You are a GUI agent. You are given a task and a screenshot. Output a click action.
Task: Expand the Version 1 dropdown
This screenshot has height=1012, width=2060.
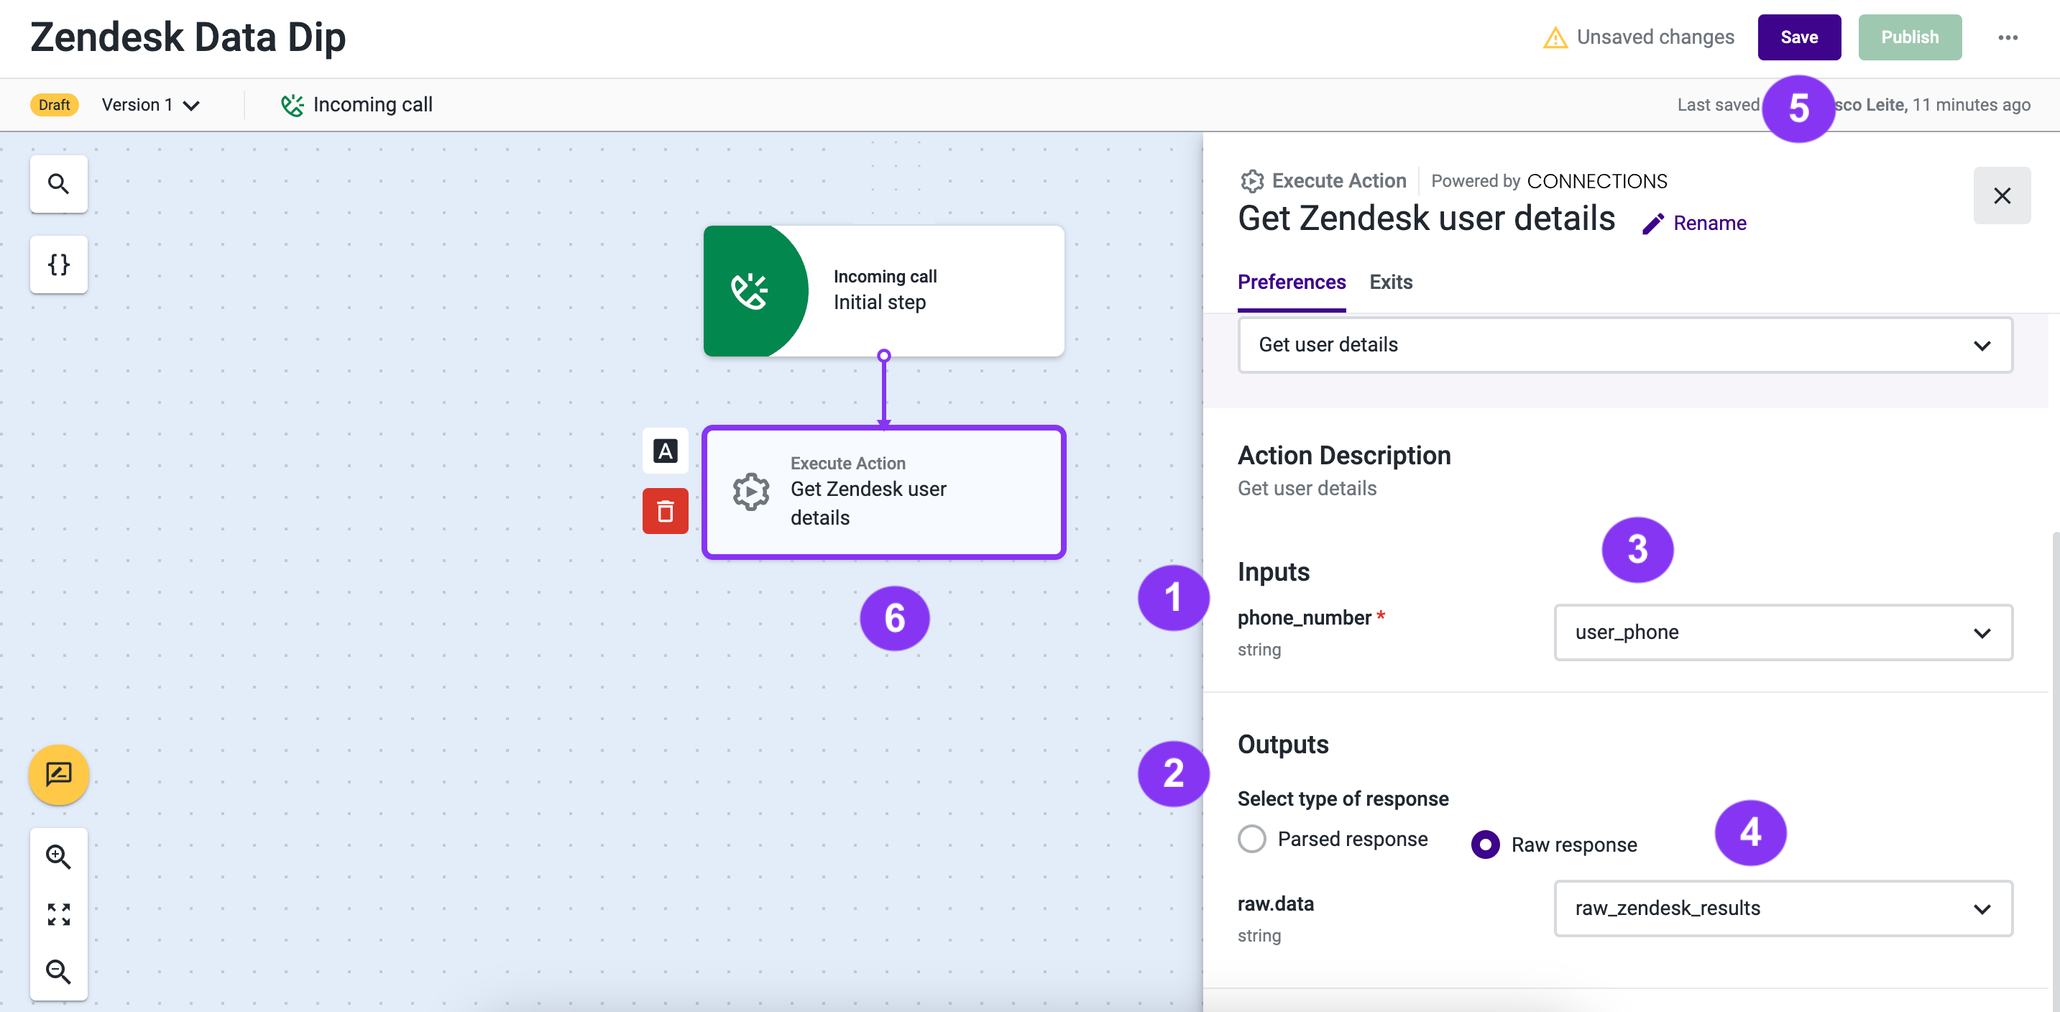click(x=151, y=105)
